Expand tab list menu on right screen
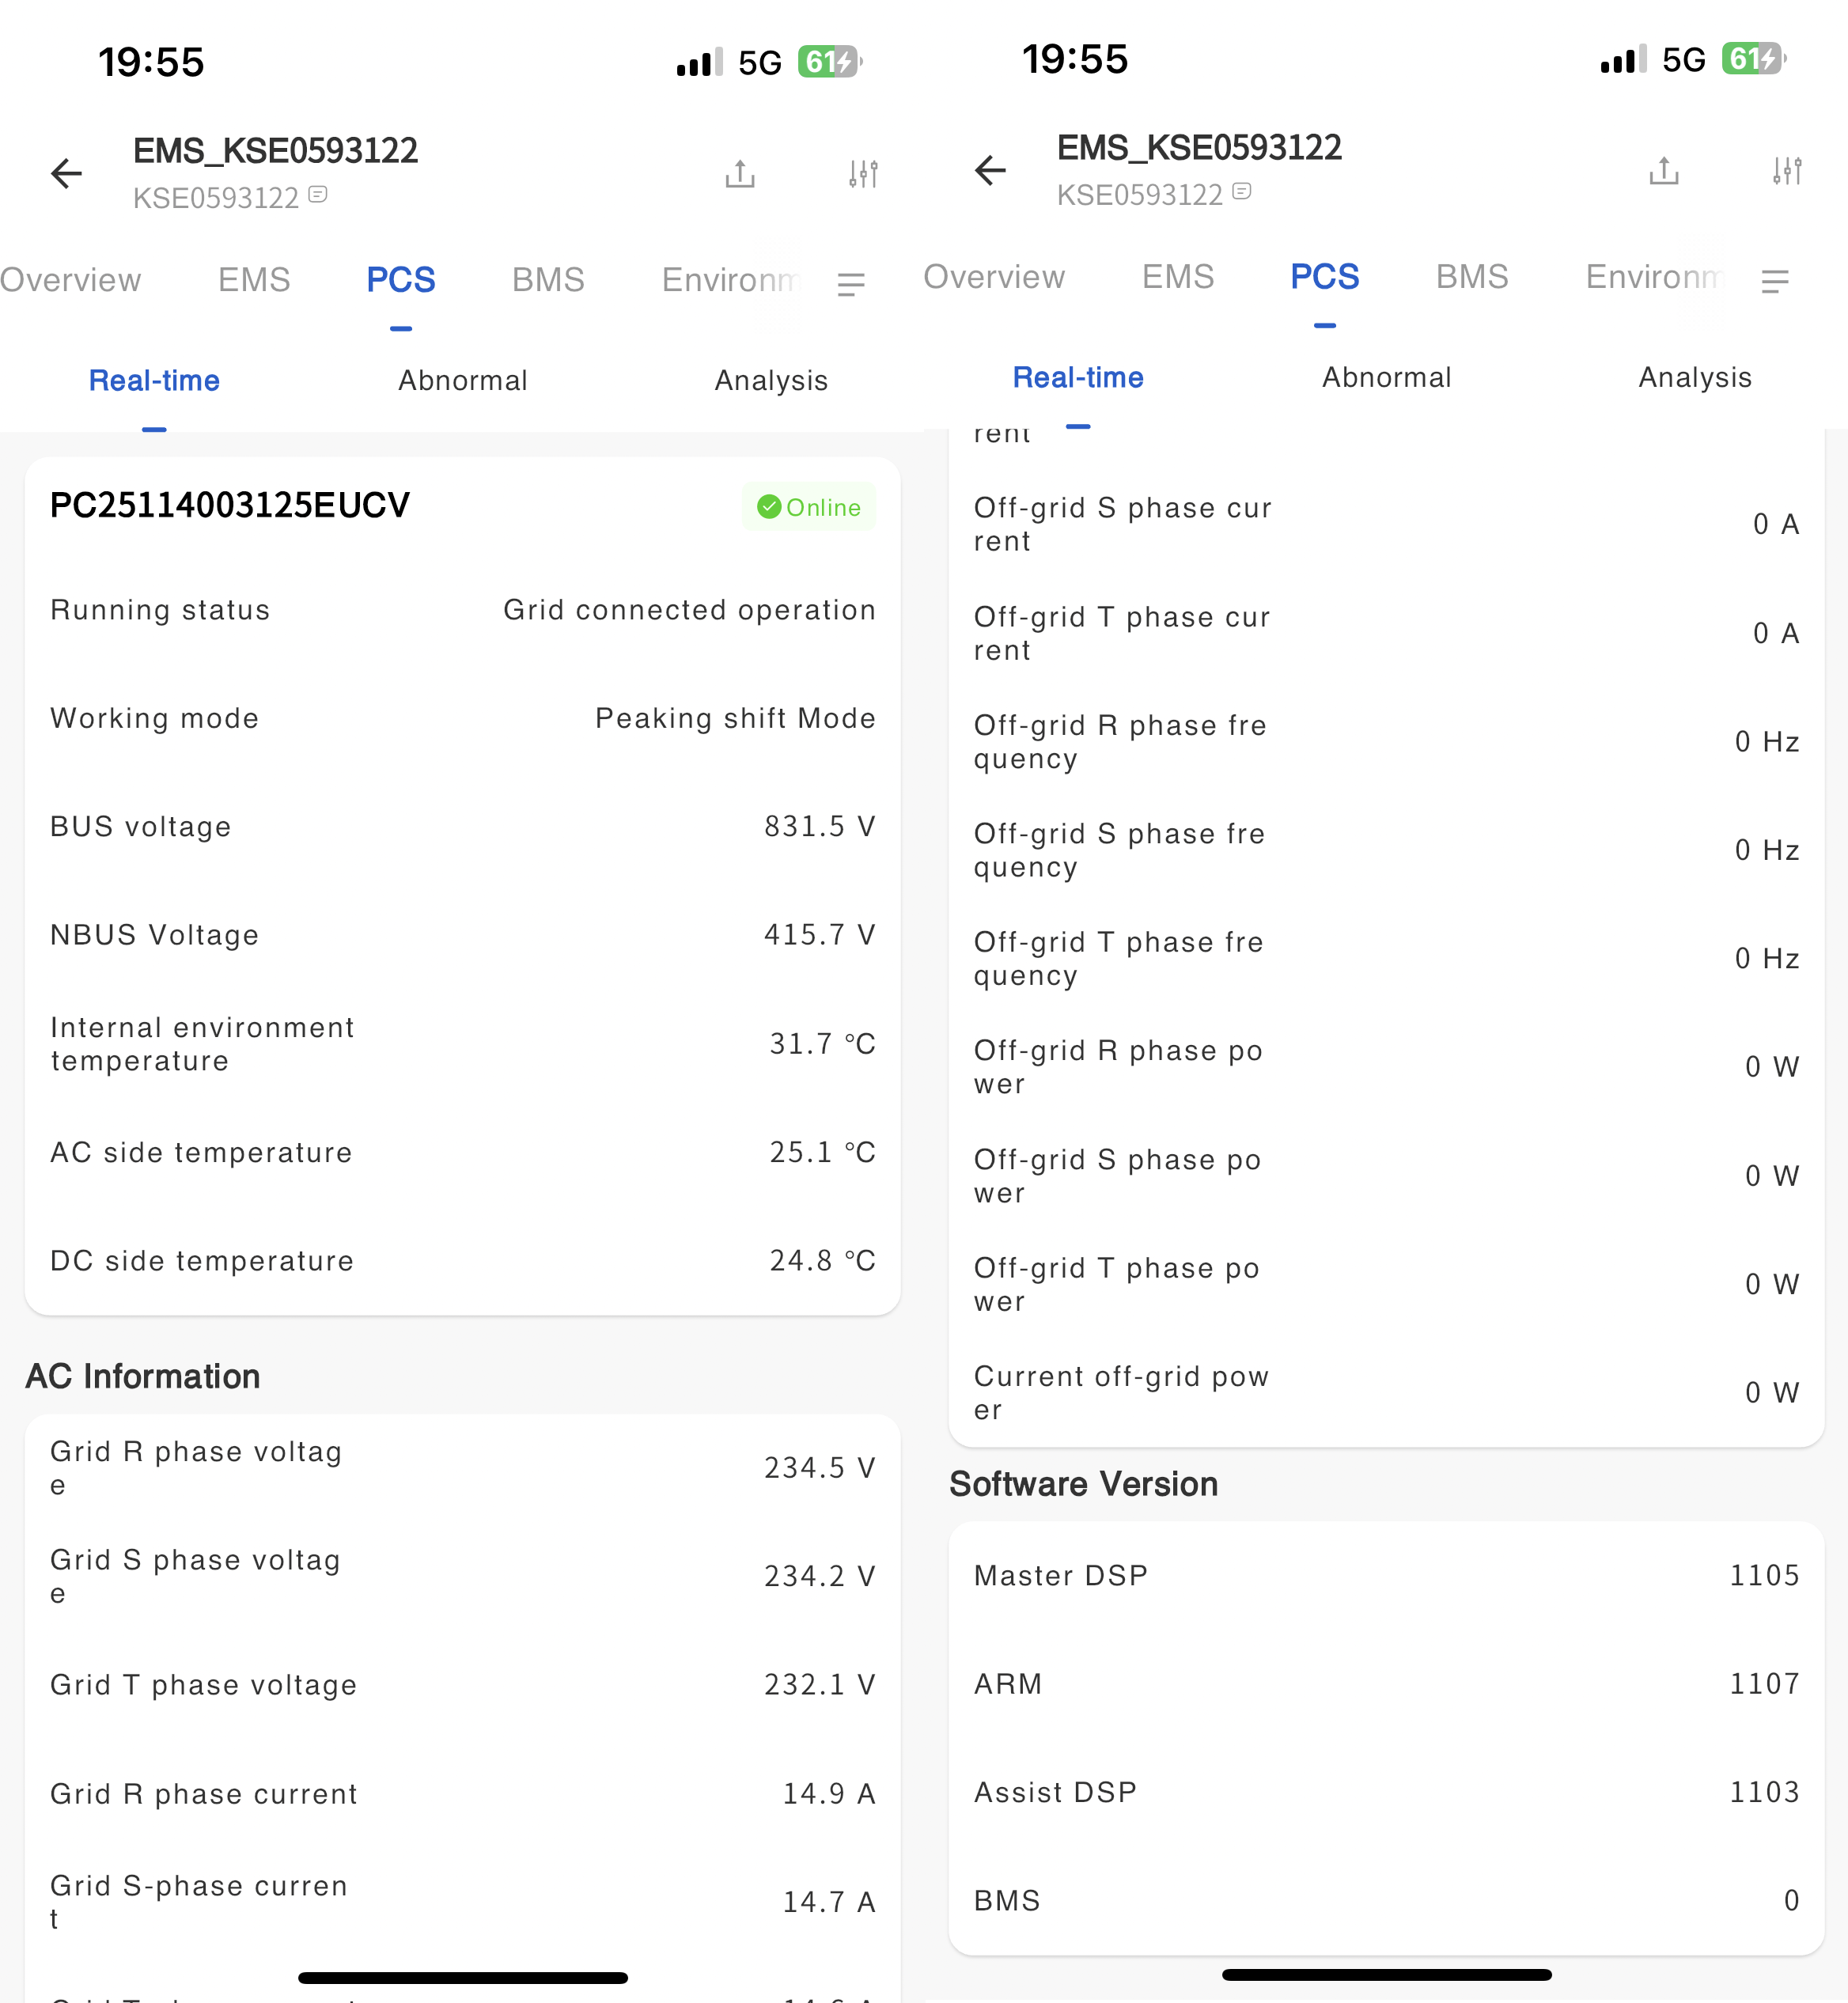The width and height of the screenshot is (1848, 2003). click(1775, 282)
